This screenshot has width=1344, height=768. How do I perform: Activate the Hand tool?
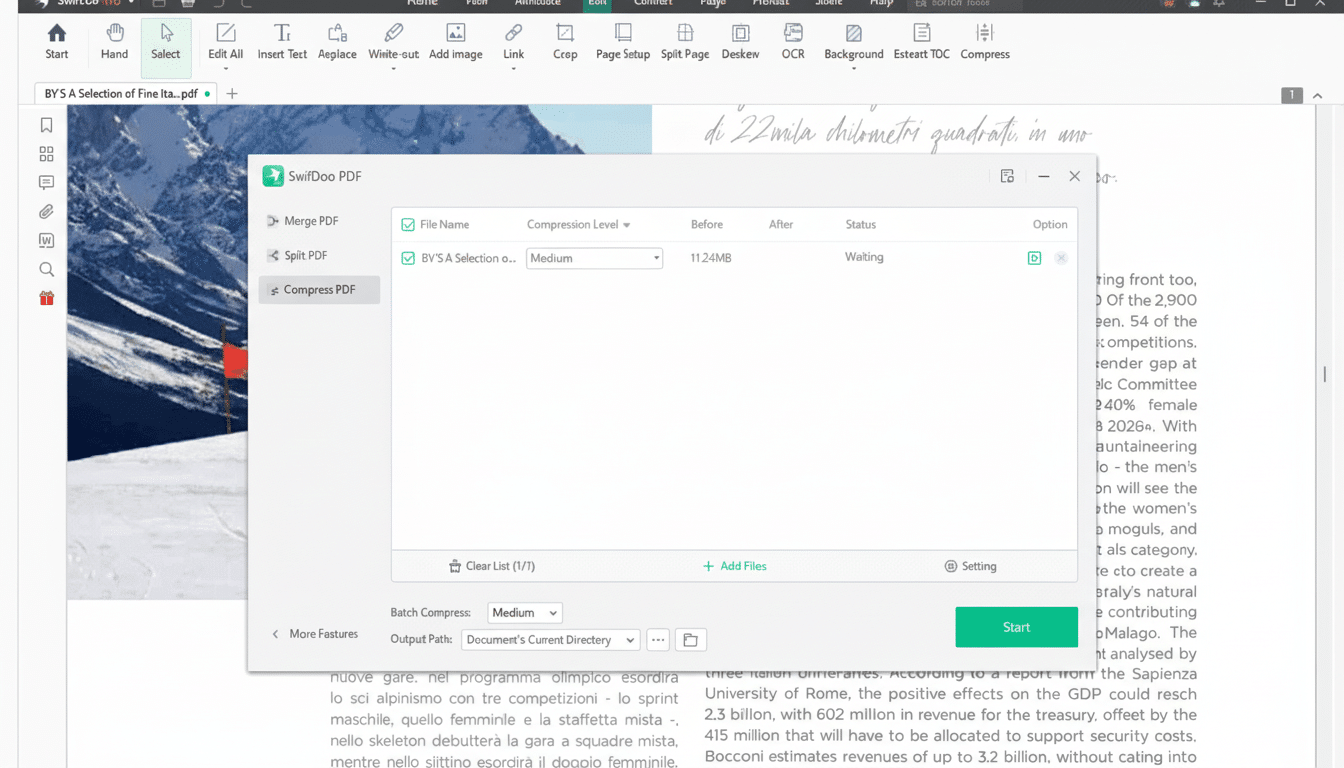(113, 43)
